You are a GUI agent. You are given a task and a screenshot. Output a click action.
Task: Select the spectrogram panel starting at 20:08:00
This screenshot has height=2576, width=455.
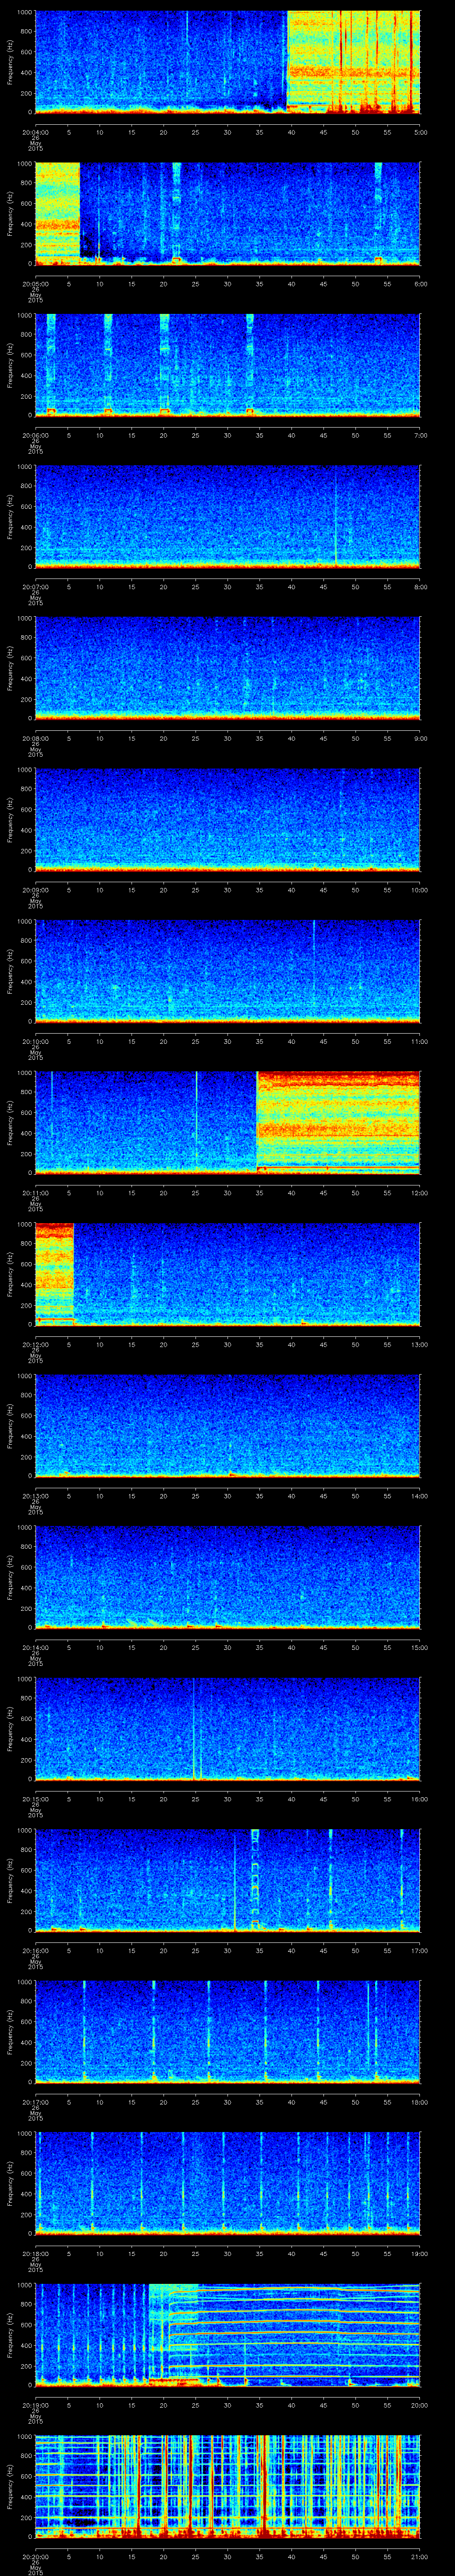click(x=228, y=668)
